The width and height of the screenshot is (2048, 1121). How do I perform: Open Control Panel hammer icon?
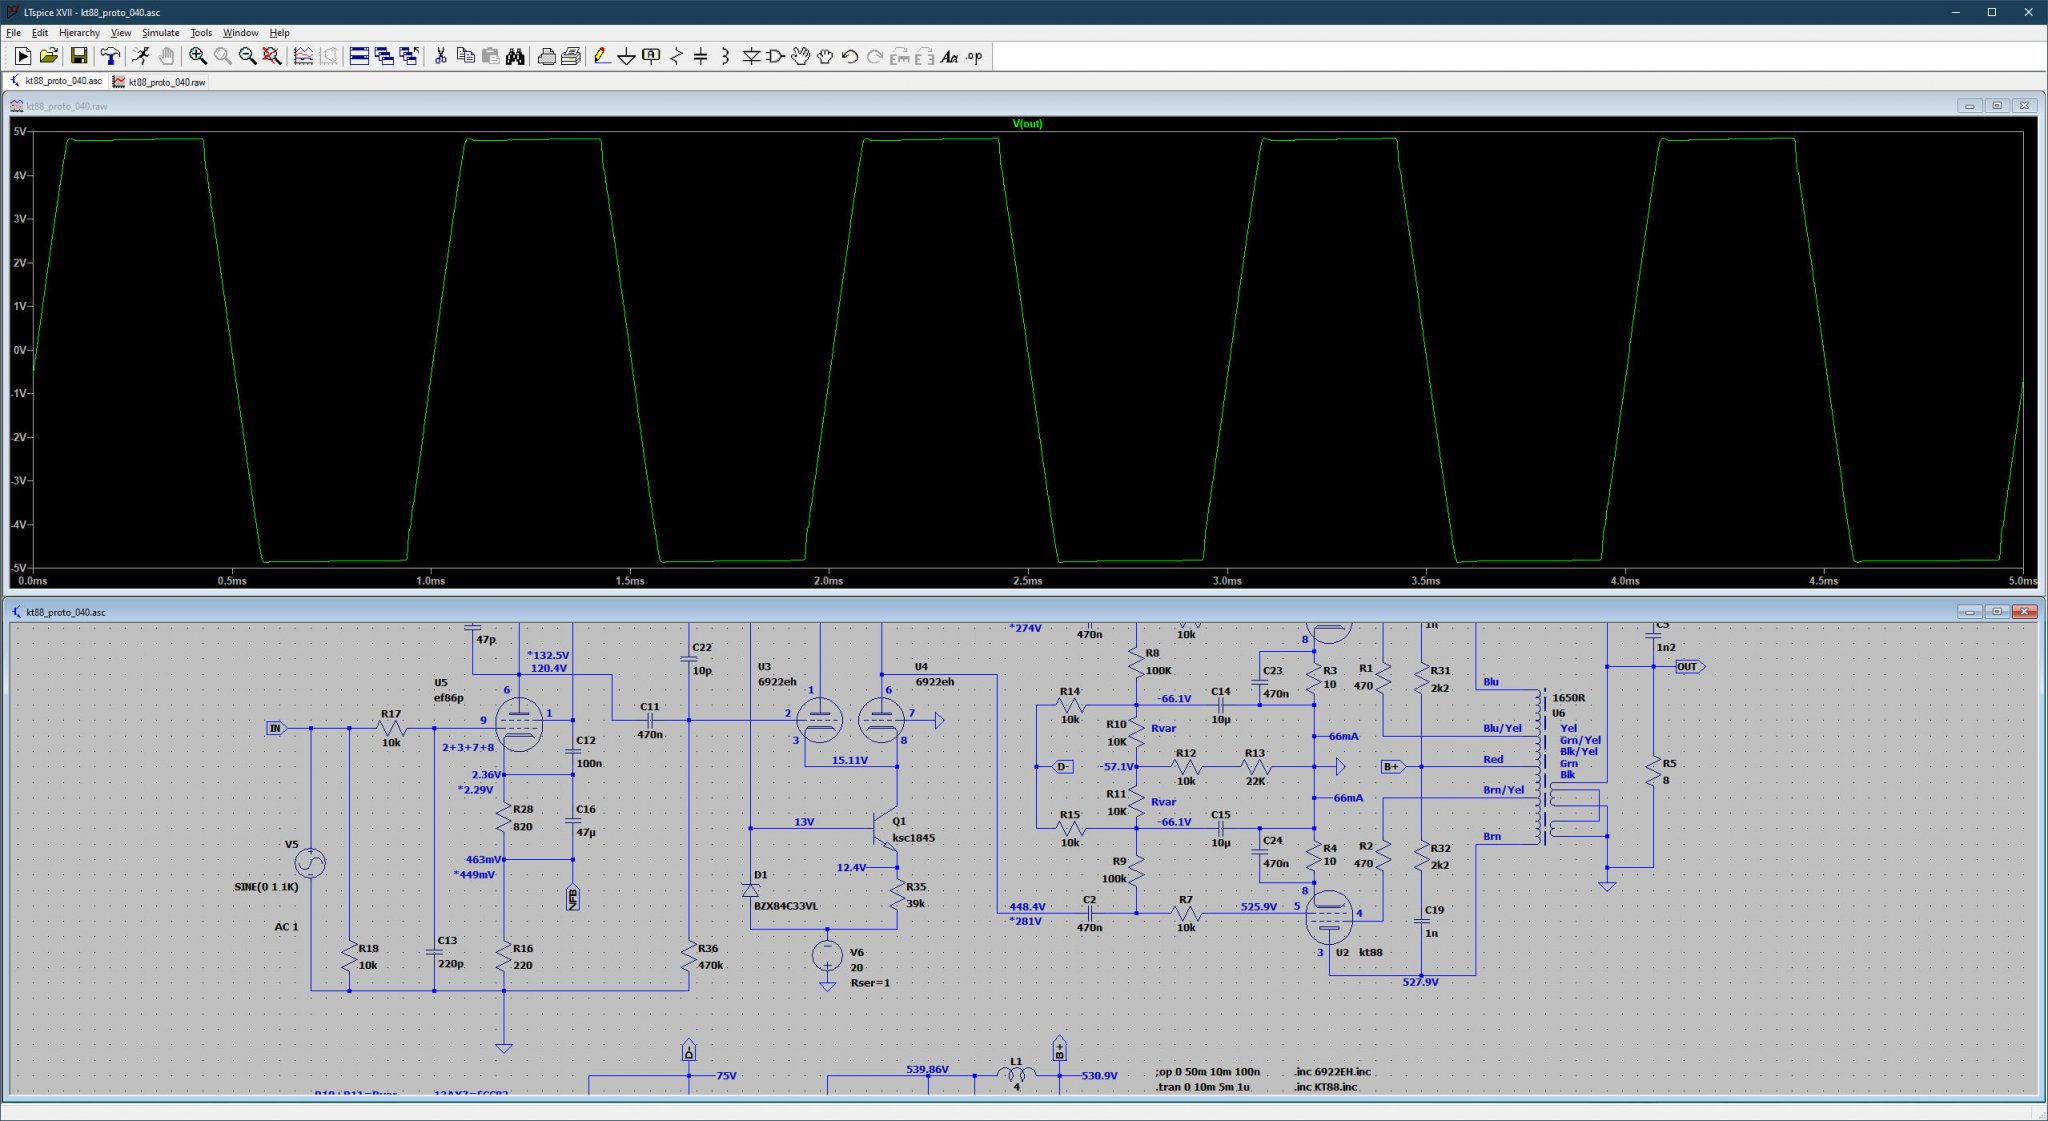coord(110,56)
